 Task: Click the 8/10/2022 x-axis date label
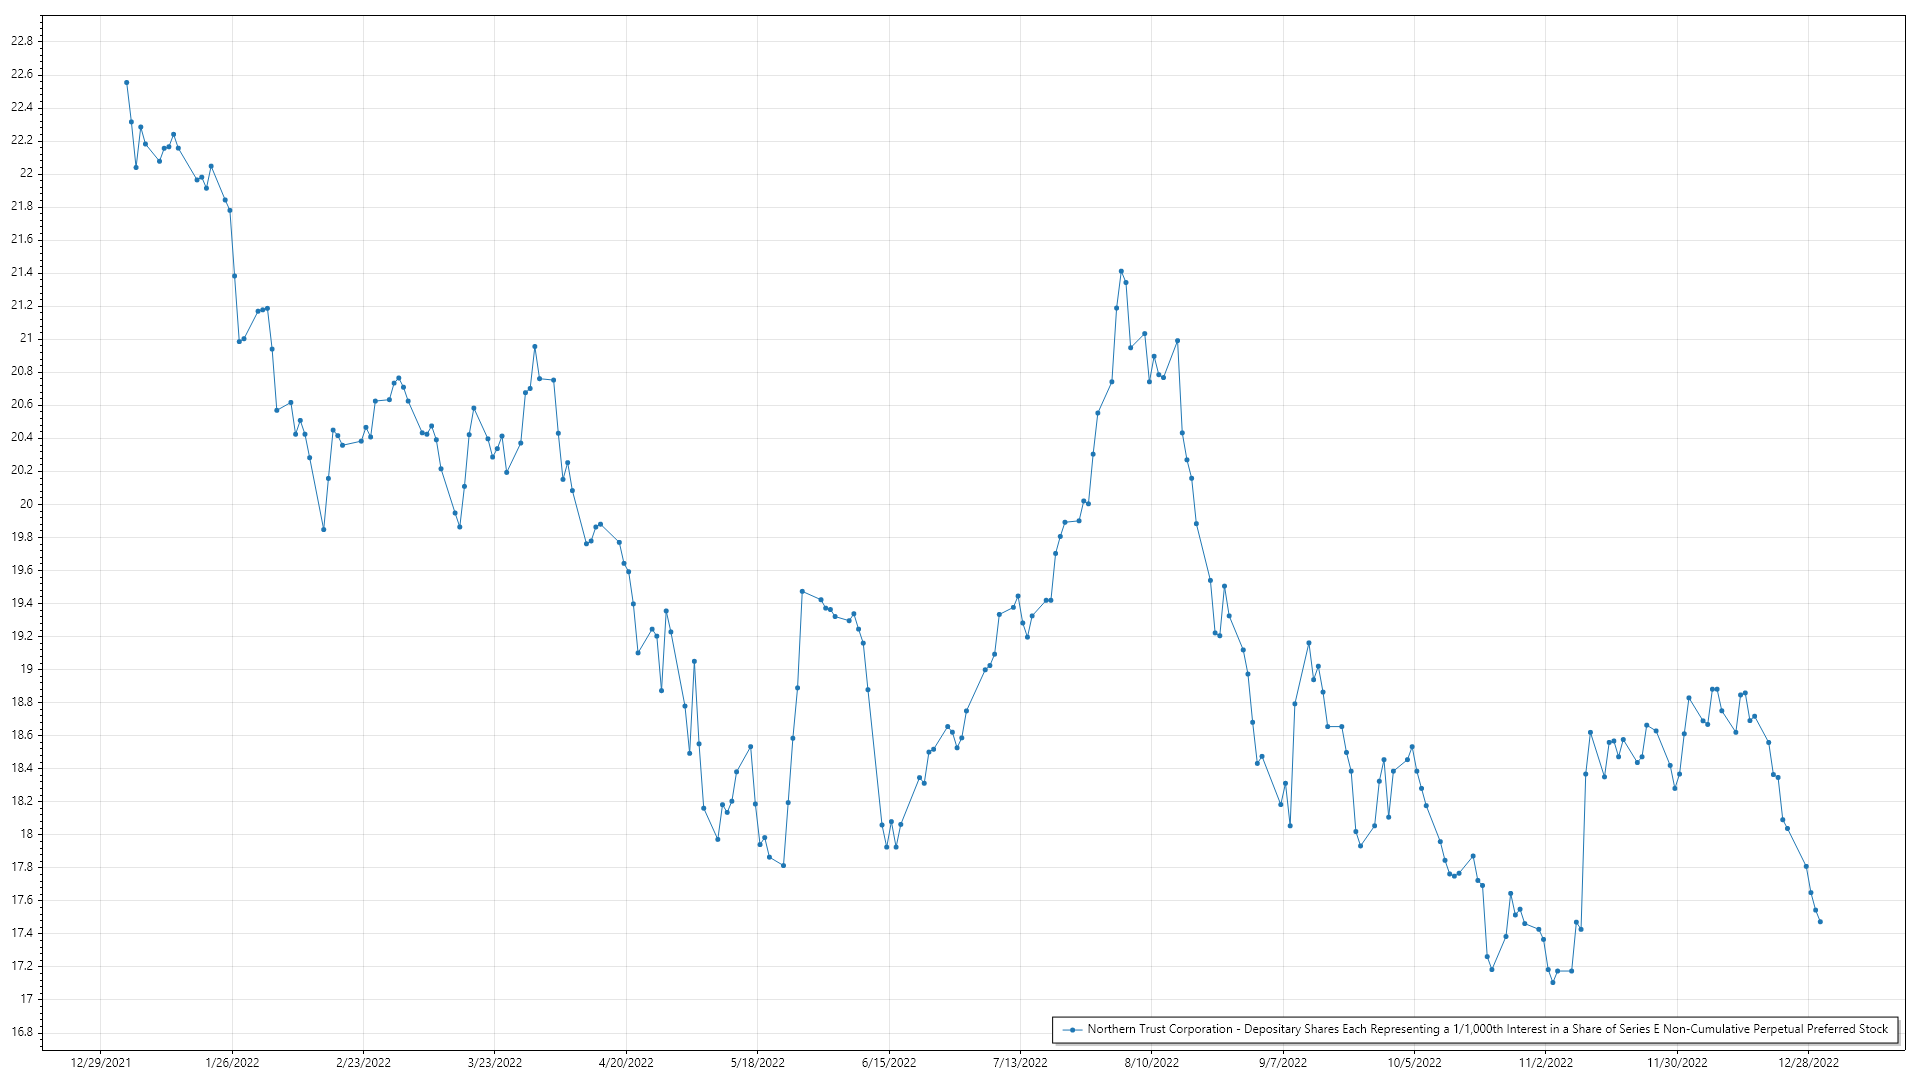[x=1151, y=1063]
